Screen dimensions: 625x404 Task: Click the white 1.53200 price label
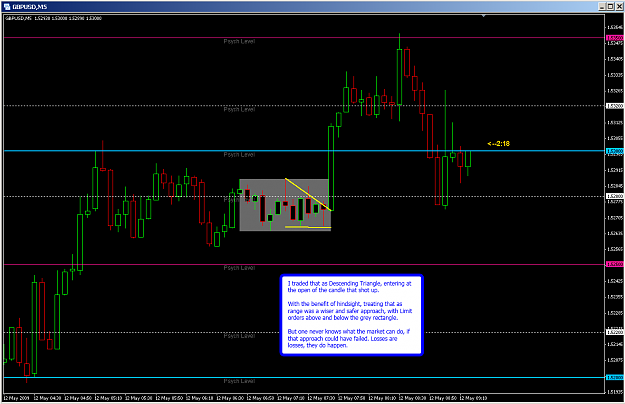coord(614,106)
